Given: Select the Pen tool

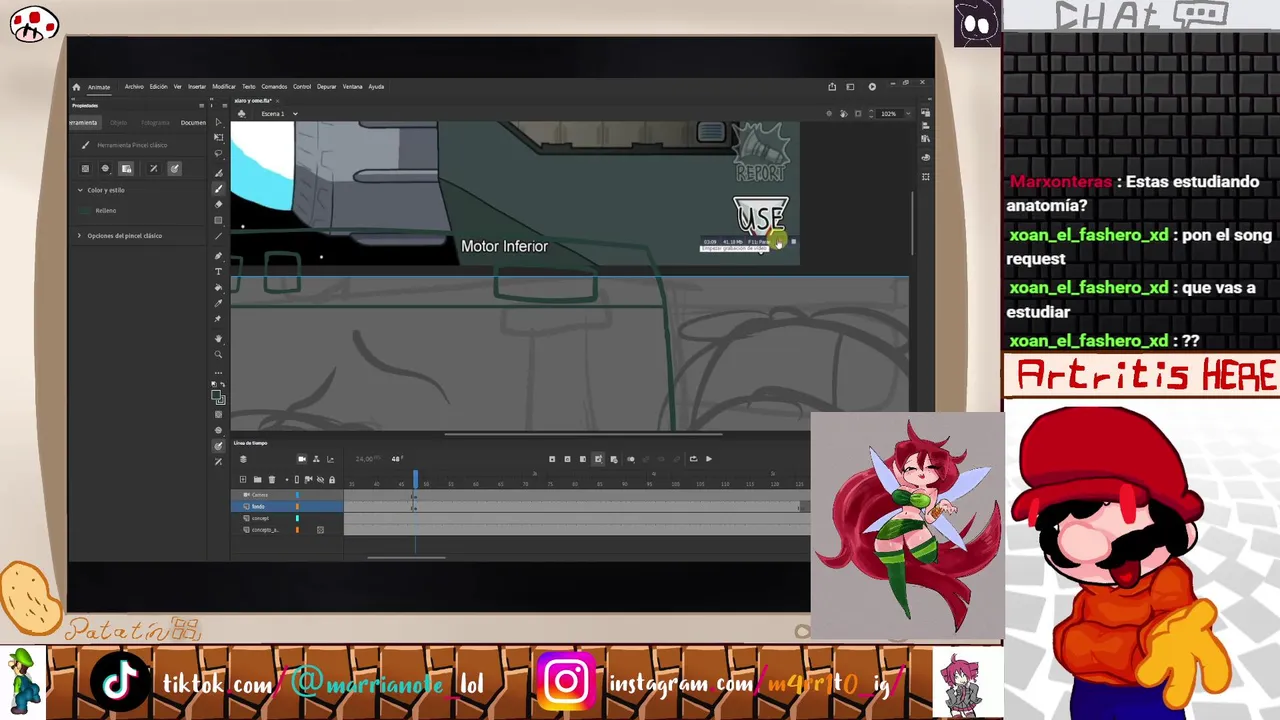Looking at the screenshot, I should [218, 256].
